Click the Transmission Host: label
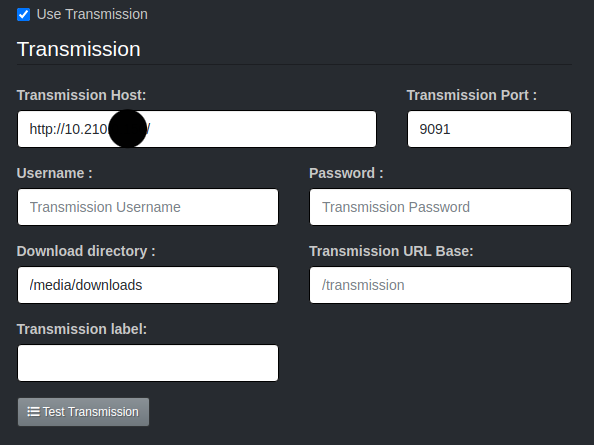Image resolution: width=594 pixels, height=445 pixels. click(81, 95)
